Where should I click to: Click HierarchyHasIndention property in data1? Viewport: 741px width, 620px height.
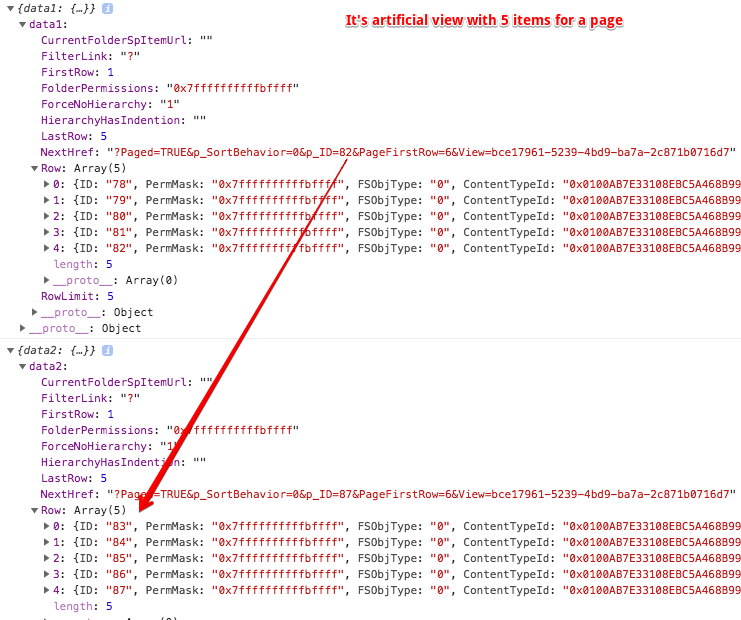click(x=123, y=121)
